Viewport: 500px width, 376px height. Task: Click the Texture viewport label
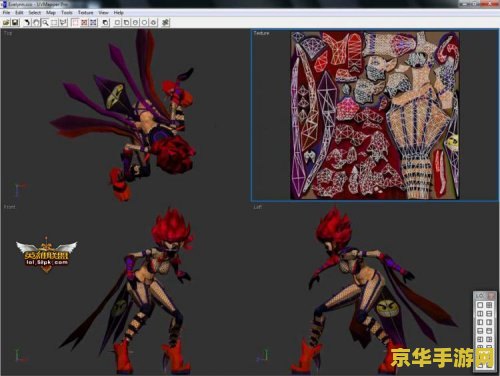click(x=261, y=33)
